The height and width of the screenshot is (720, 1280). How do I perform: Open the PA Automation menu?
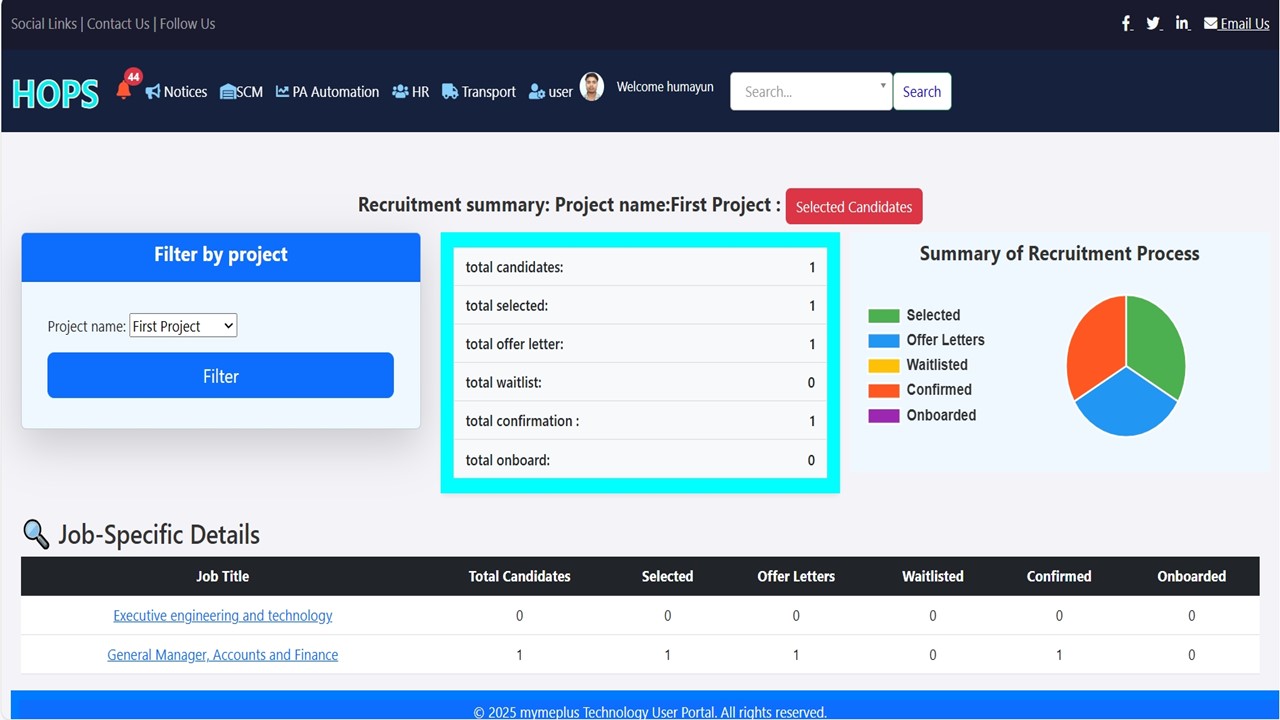(x=328, y=92)
